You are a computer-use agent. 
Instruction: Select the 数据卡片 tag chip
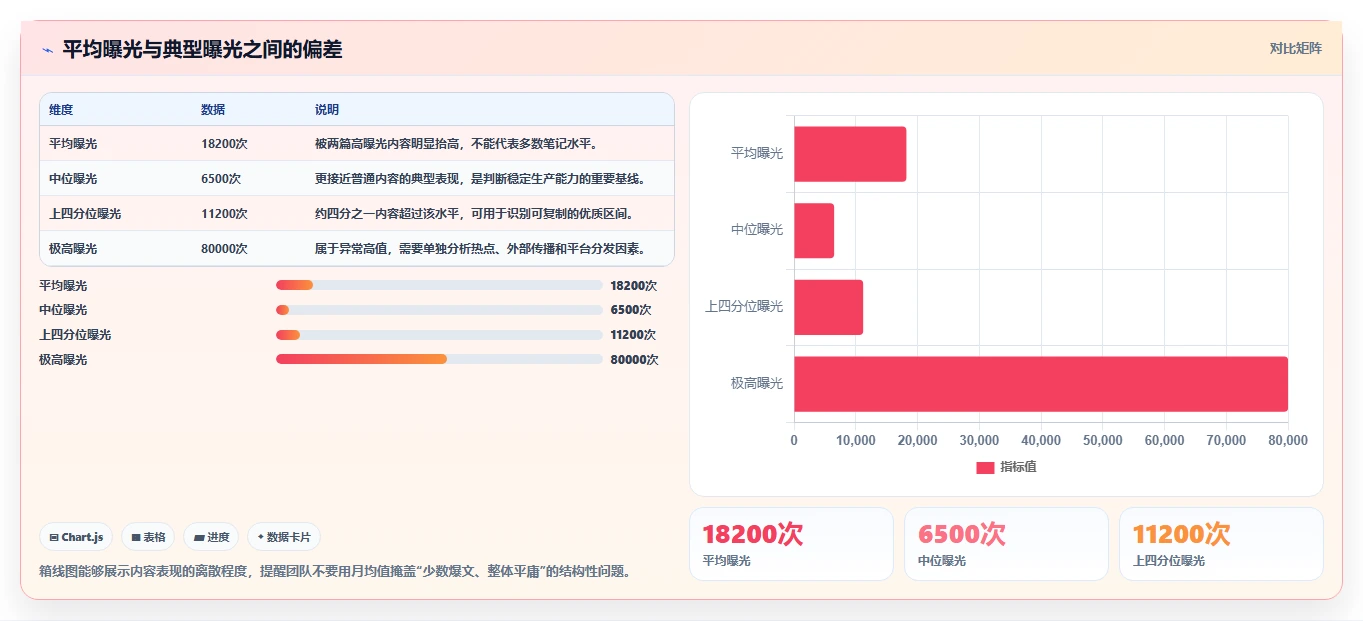click(284, 537)
